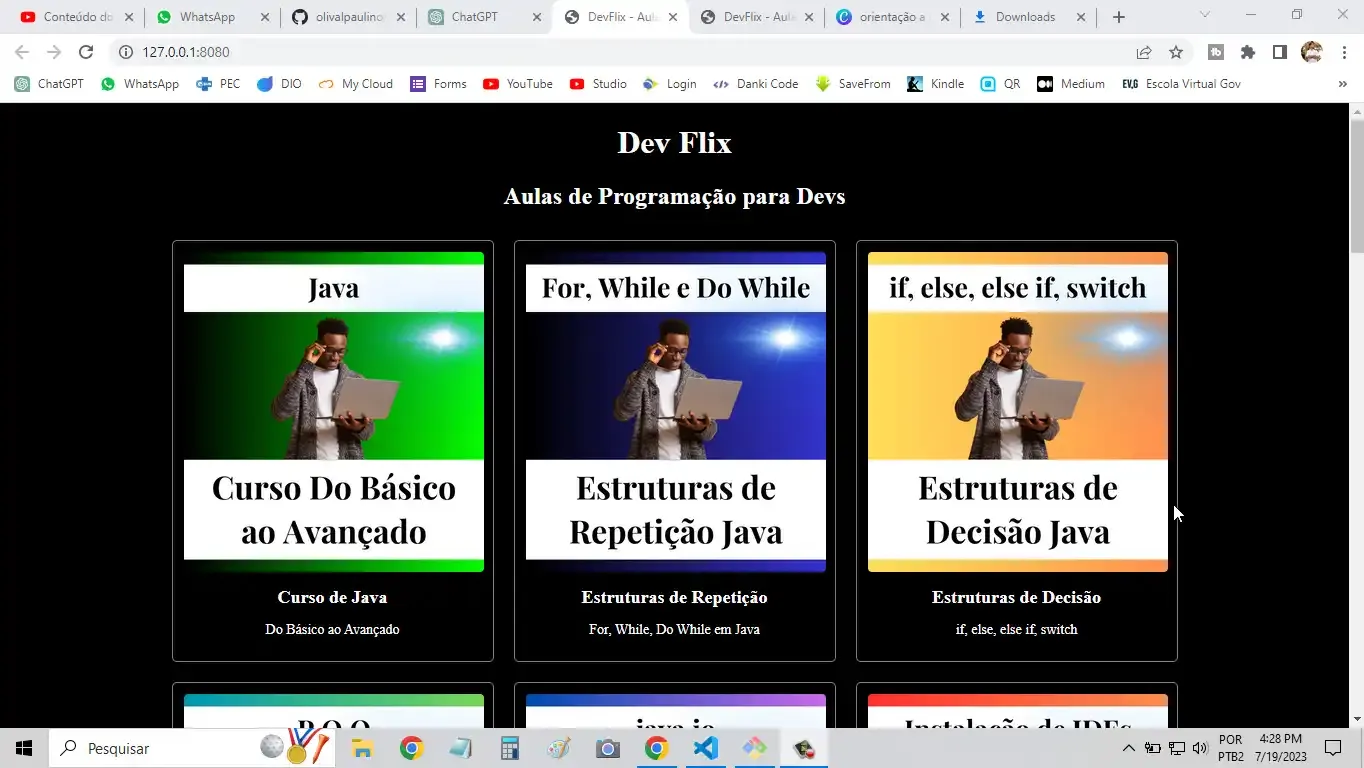Open the if, else, switch thumbnail
The image size is (1364, 768).
1018,412
